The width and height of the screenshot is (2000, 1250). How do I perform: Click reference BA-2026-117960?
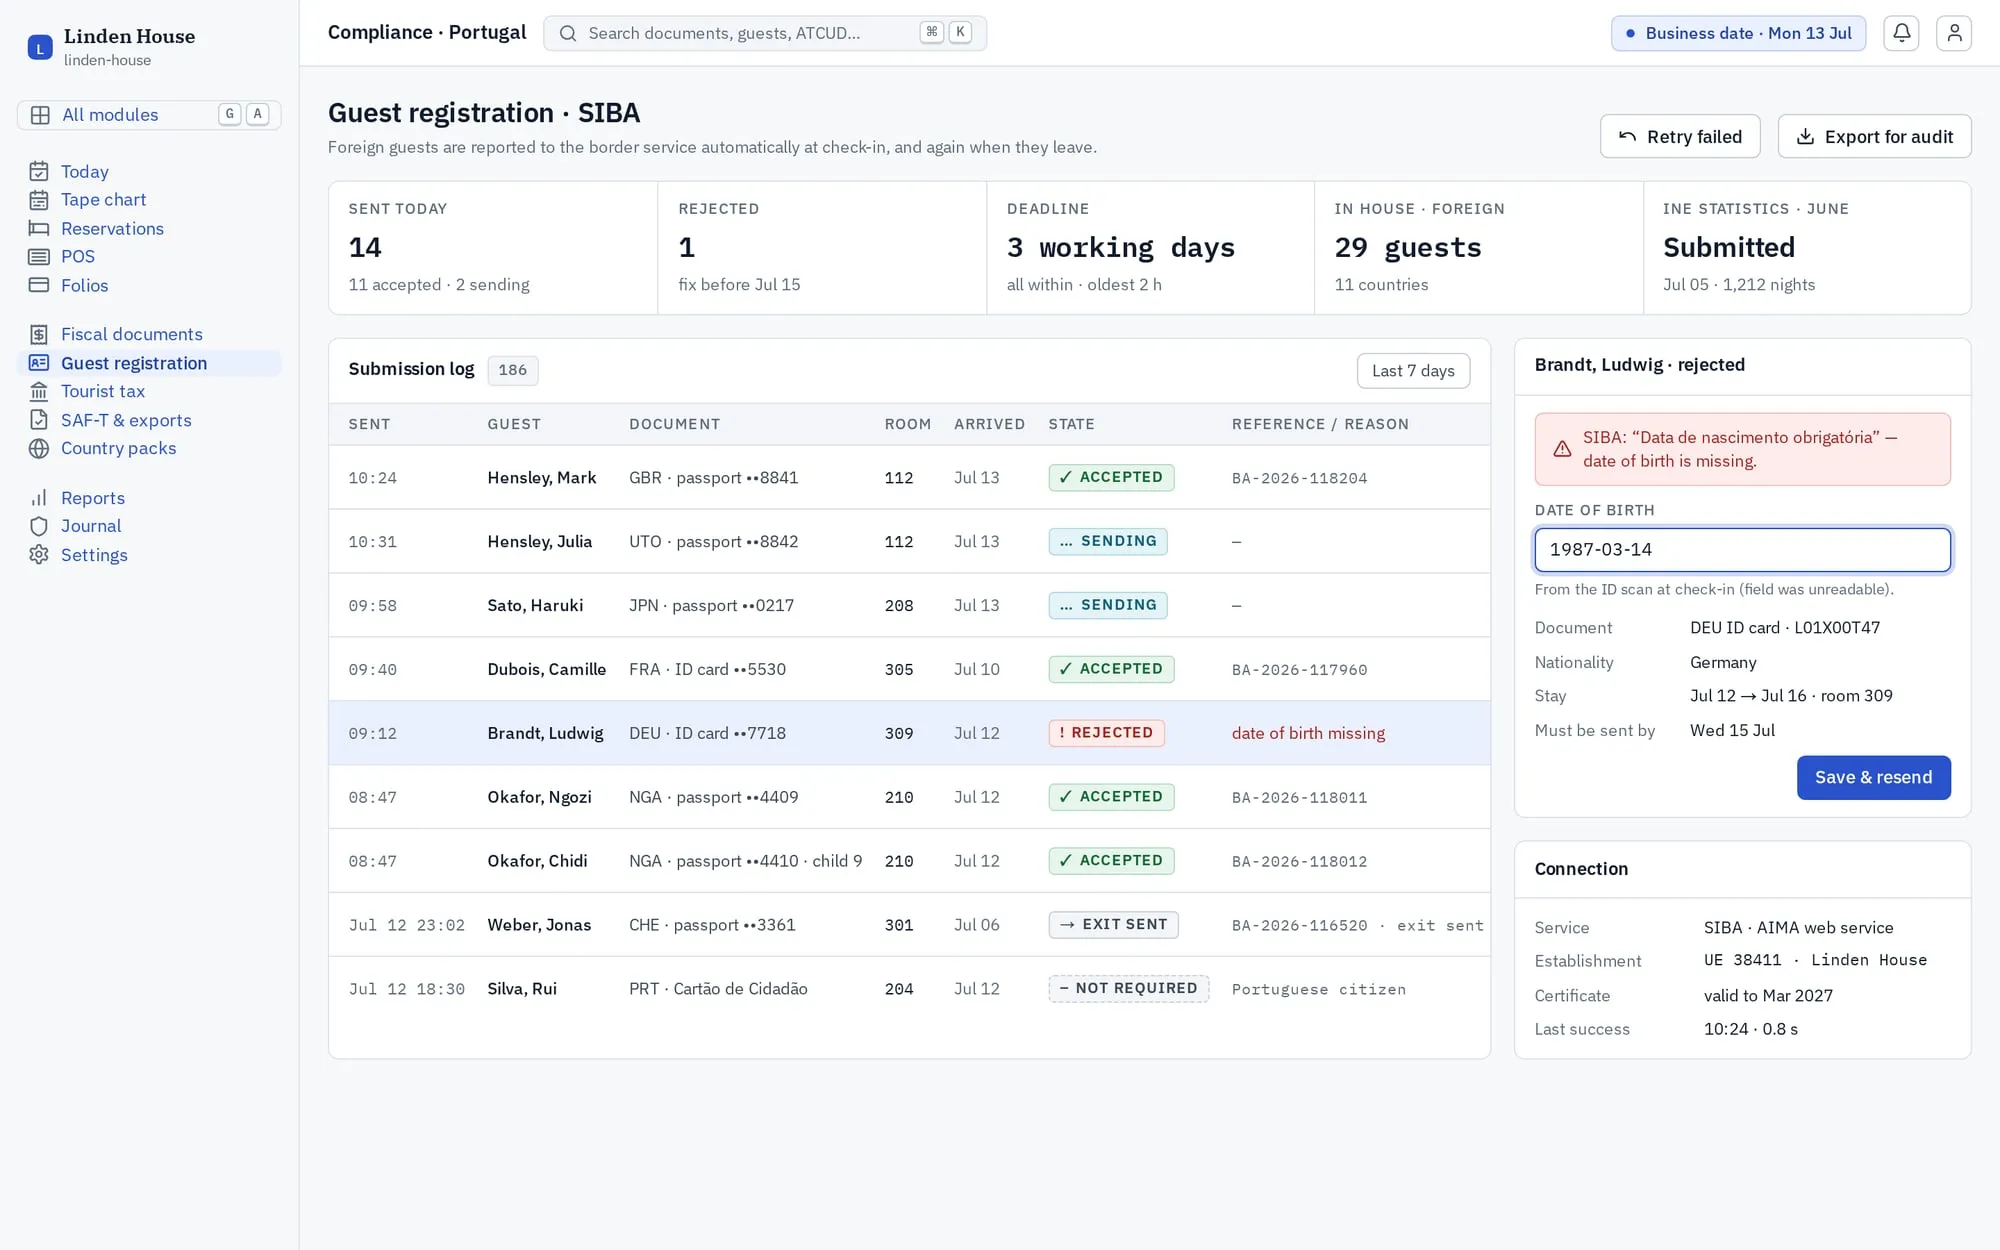[1299, 670]
